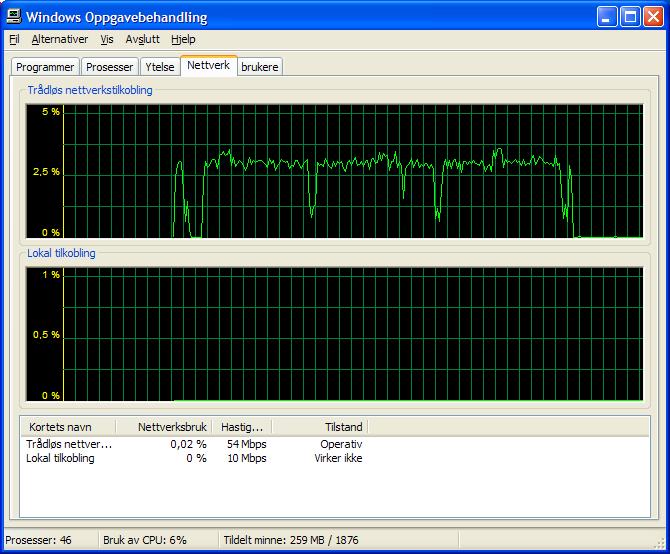Maximize the Task Manager window
This screenshot has width=670, height=554.
(x=630, y=17)
